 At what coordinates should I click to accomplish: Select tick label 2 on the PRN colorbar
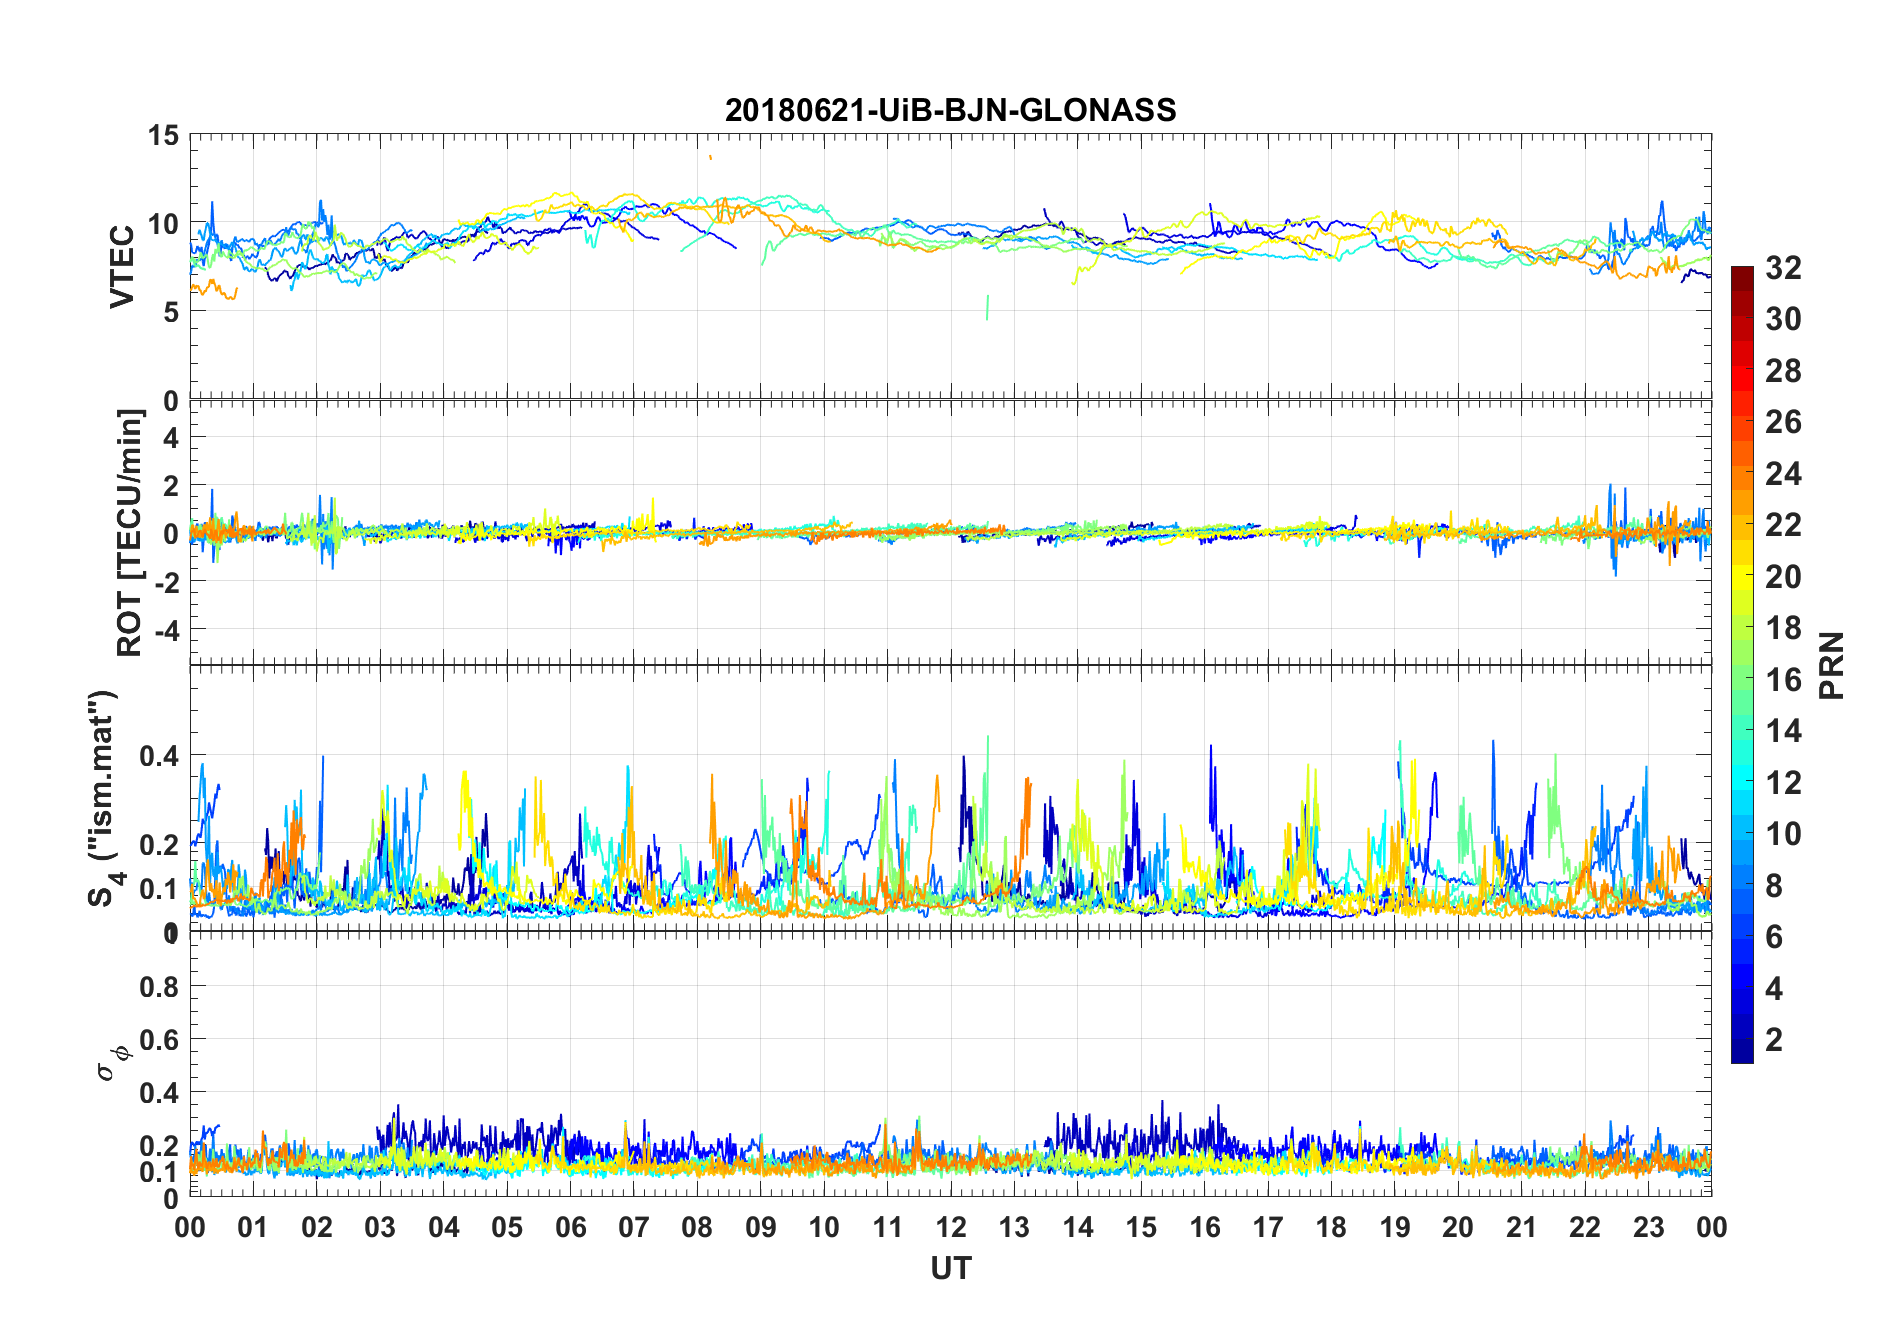(1774, 1040)
